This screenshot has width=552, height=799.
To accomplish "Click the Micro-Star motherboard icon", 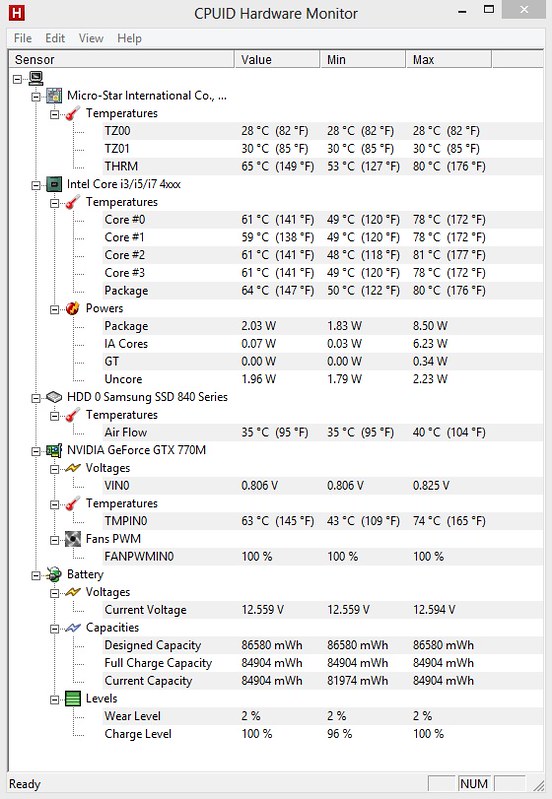I will click(x=54, y=95).
